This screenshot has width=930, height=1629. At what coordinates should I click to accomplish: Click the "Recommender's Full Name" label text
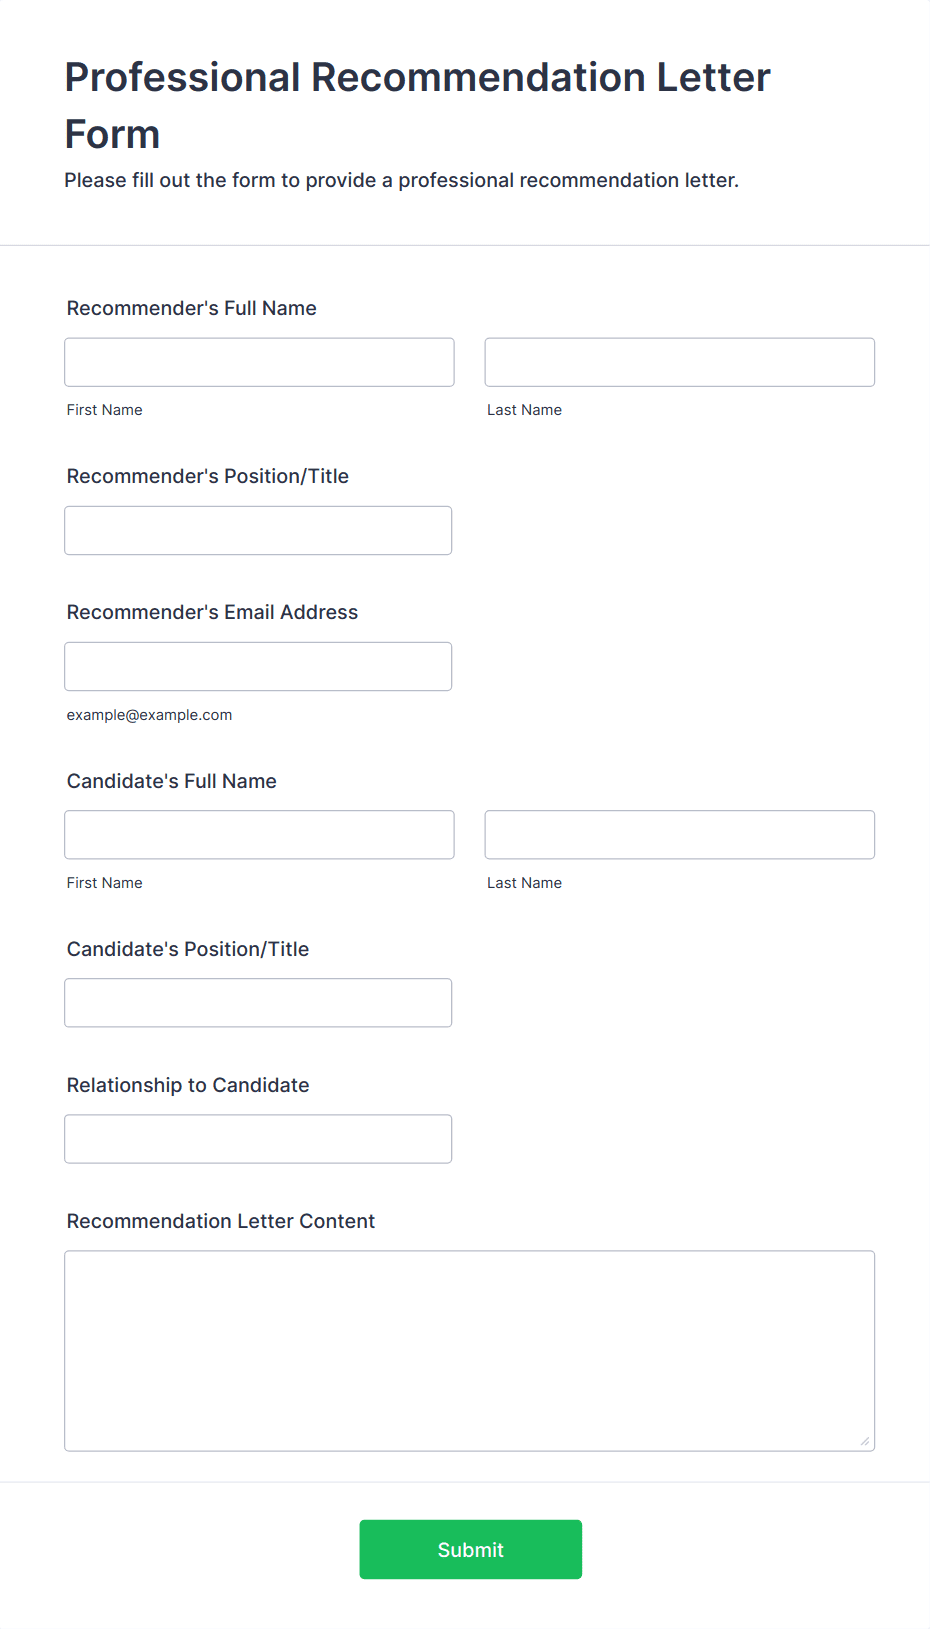tap(191, 308)
